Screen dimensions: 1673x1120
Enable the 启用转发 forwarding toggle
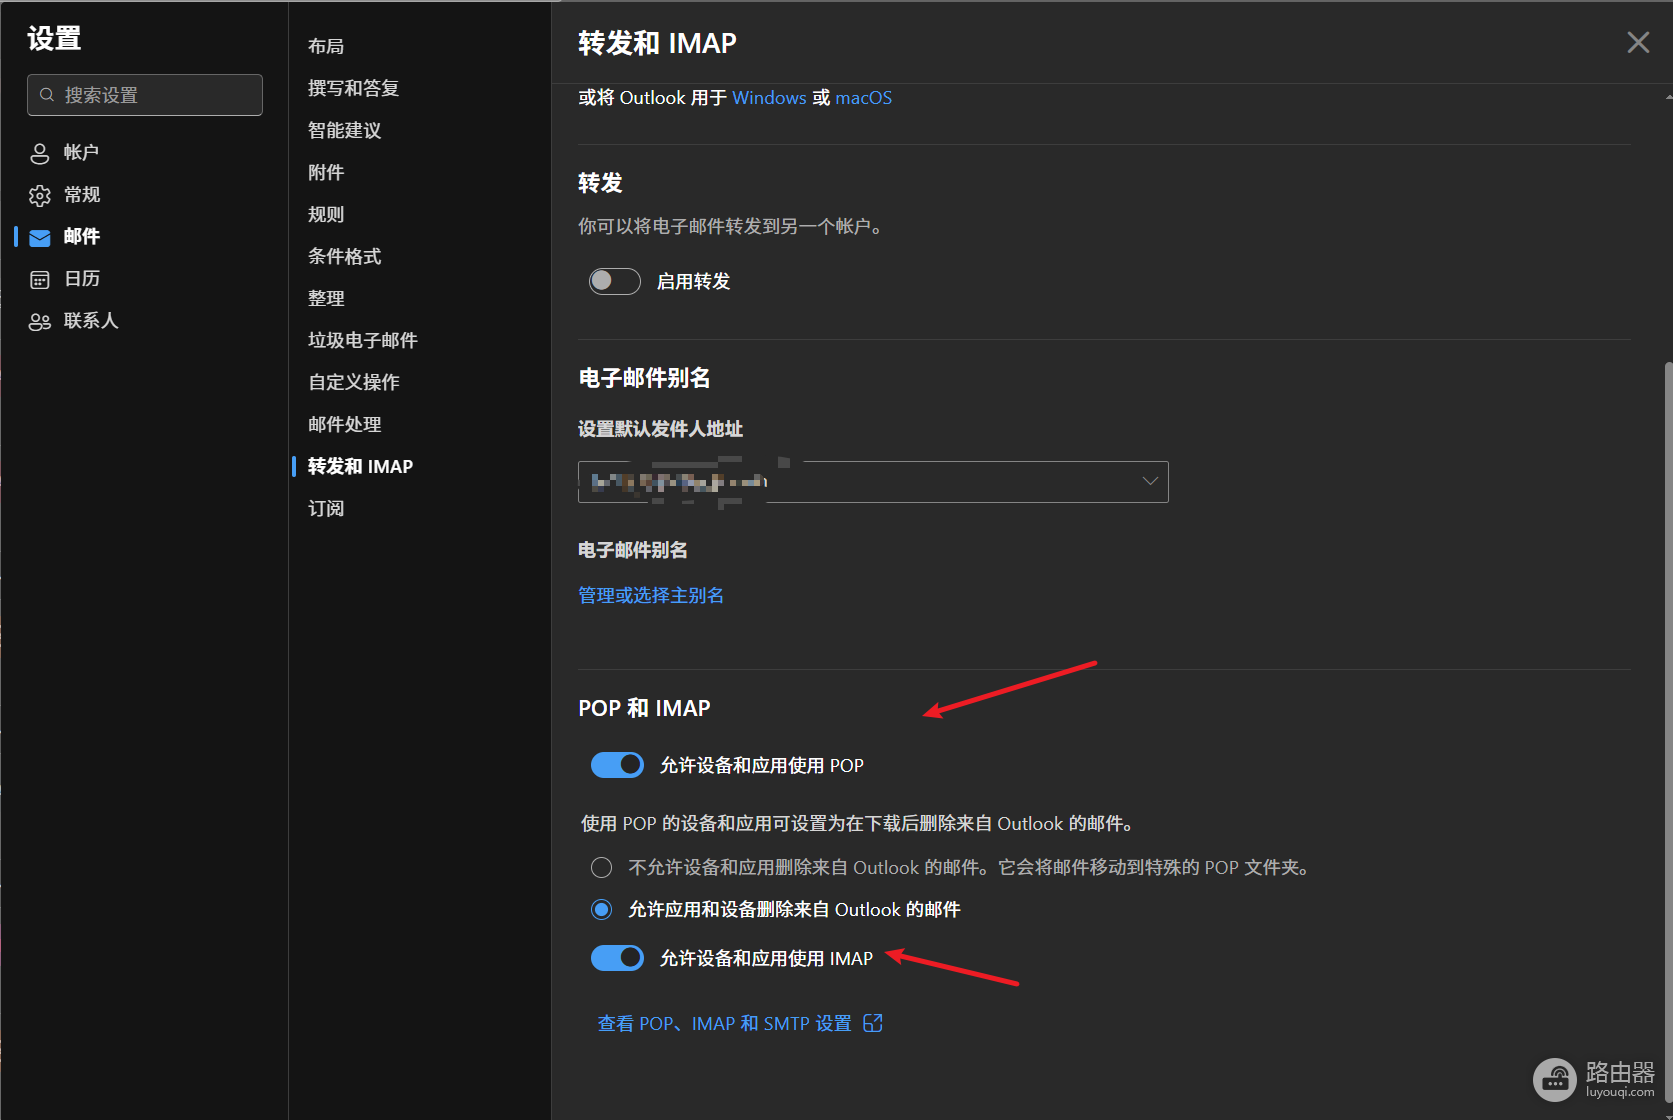(x=614, y=281)
